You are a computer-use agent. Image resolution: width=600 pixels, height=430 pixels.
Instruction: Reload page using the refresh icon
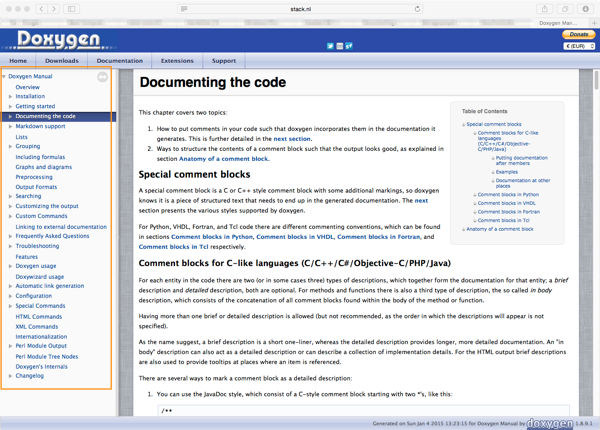click(x=417, y=9)
